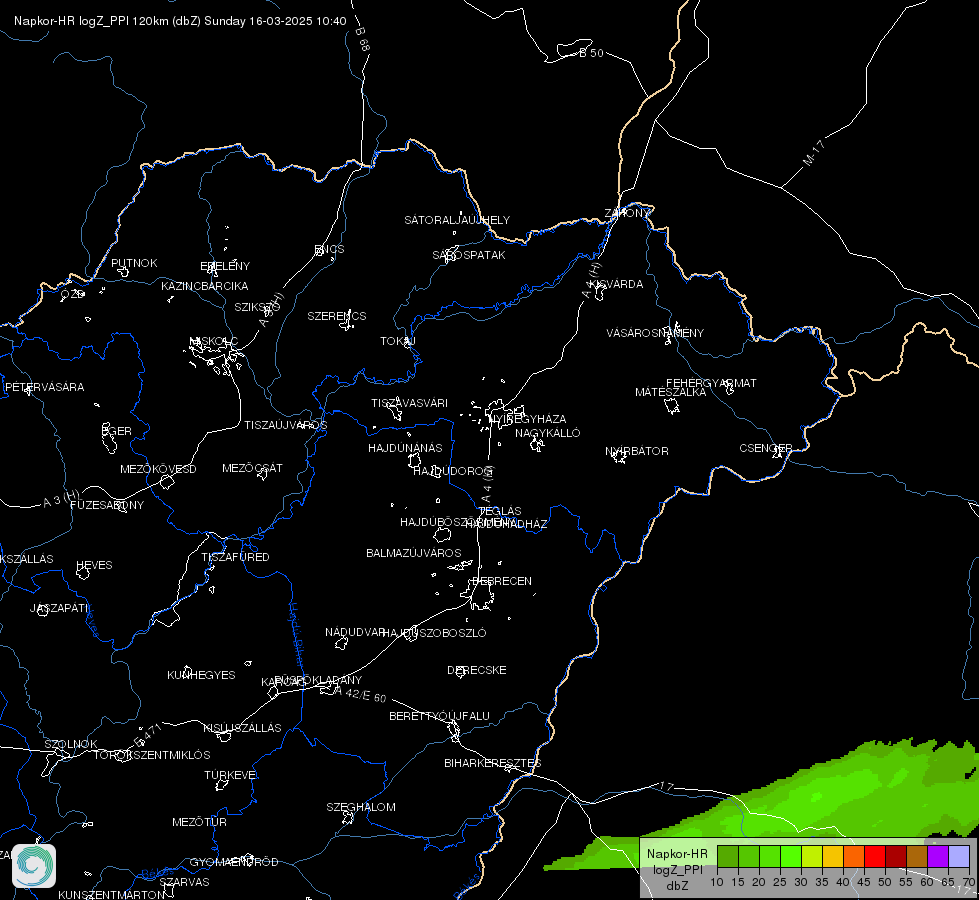Click the KISVÁRDA town label
Image resolution: width=979 pixels, height=900 pixels.
coord(617,284)
